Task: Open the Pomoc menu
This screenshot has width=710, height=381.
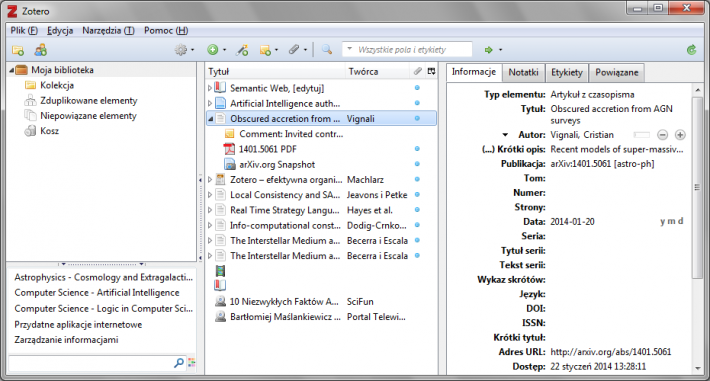Action: coord(166,30)
